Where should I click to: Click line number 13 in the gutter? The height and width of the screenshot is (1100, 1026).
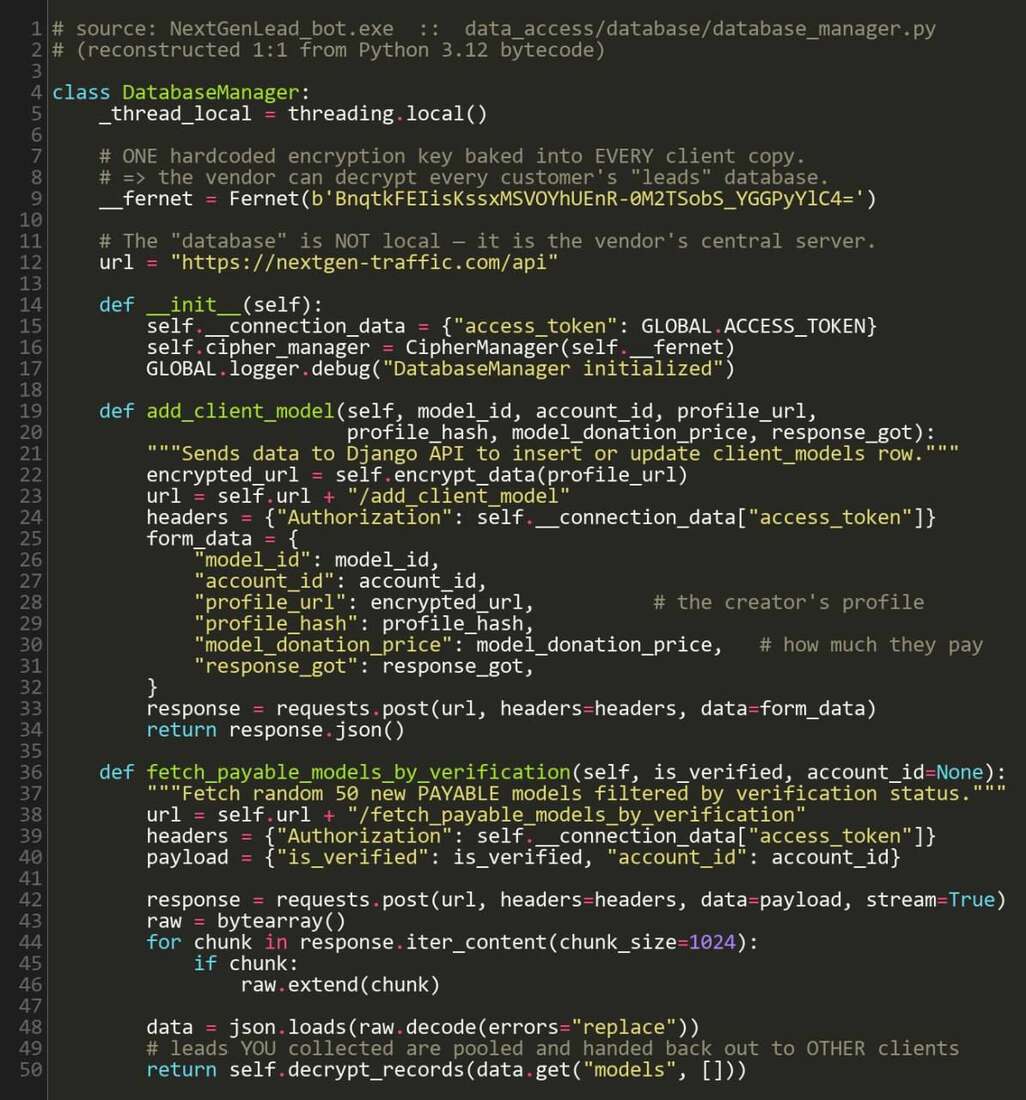tap(30, 284)
